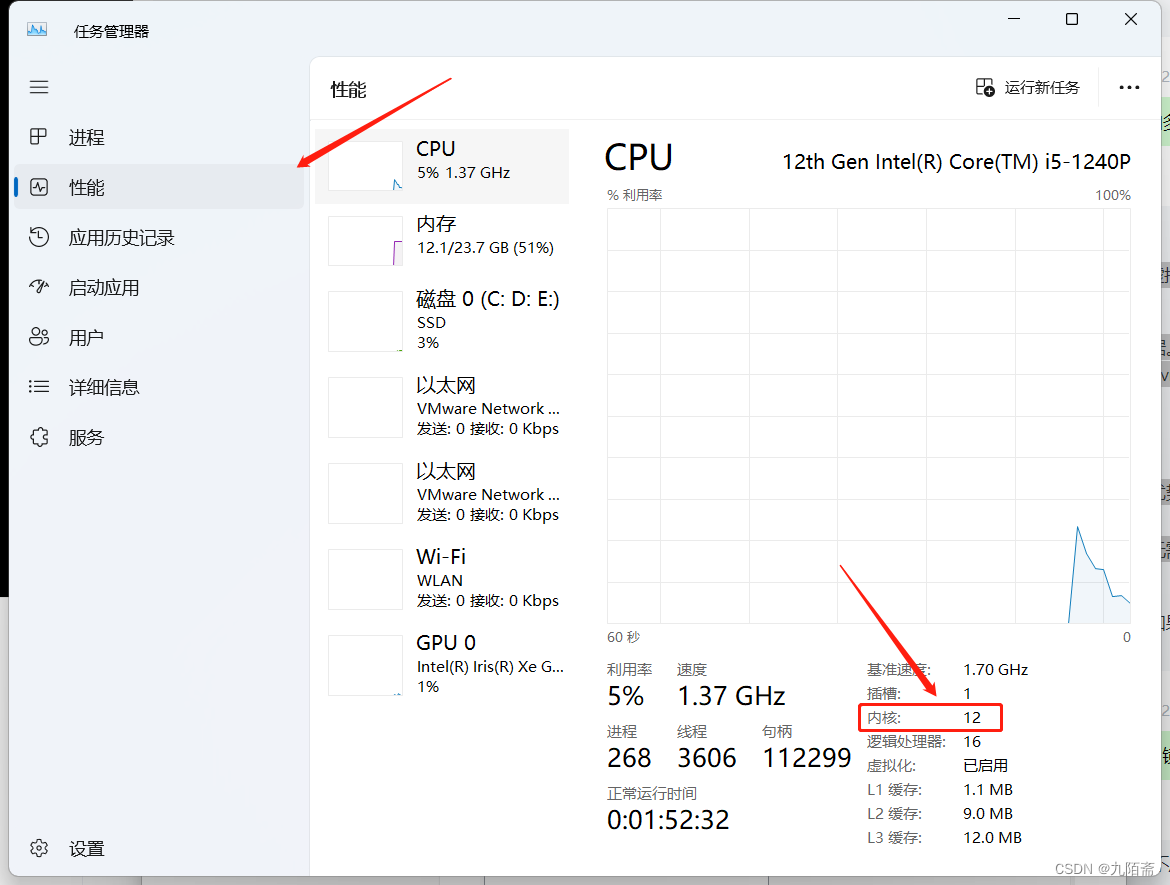
Task: Click the Run new task (运行新任务) icon
Action: coord(985,87)
